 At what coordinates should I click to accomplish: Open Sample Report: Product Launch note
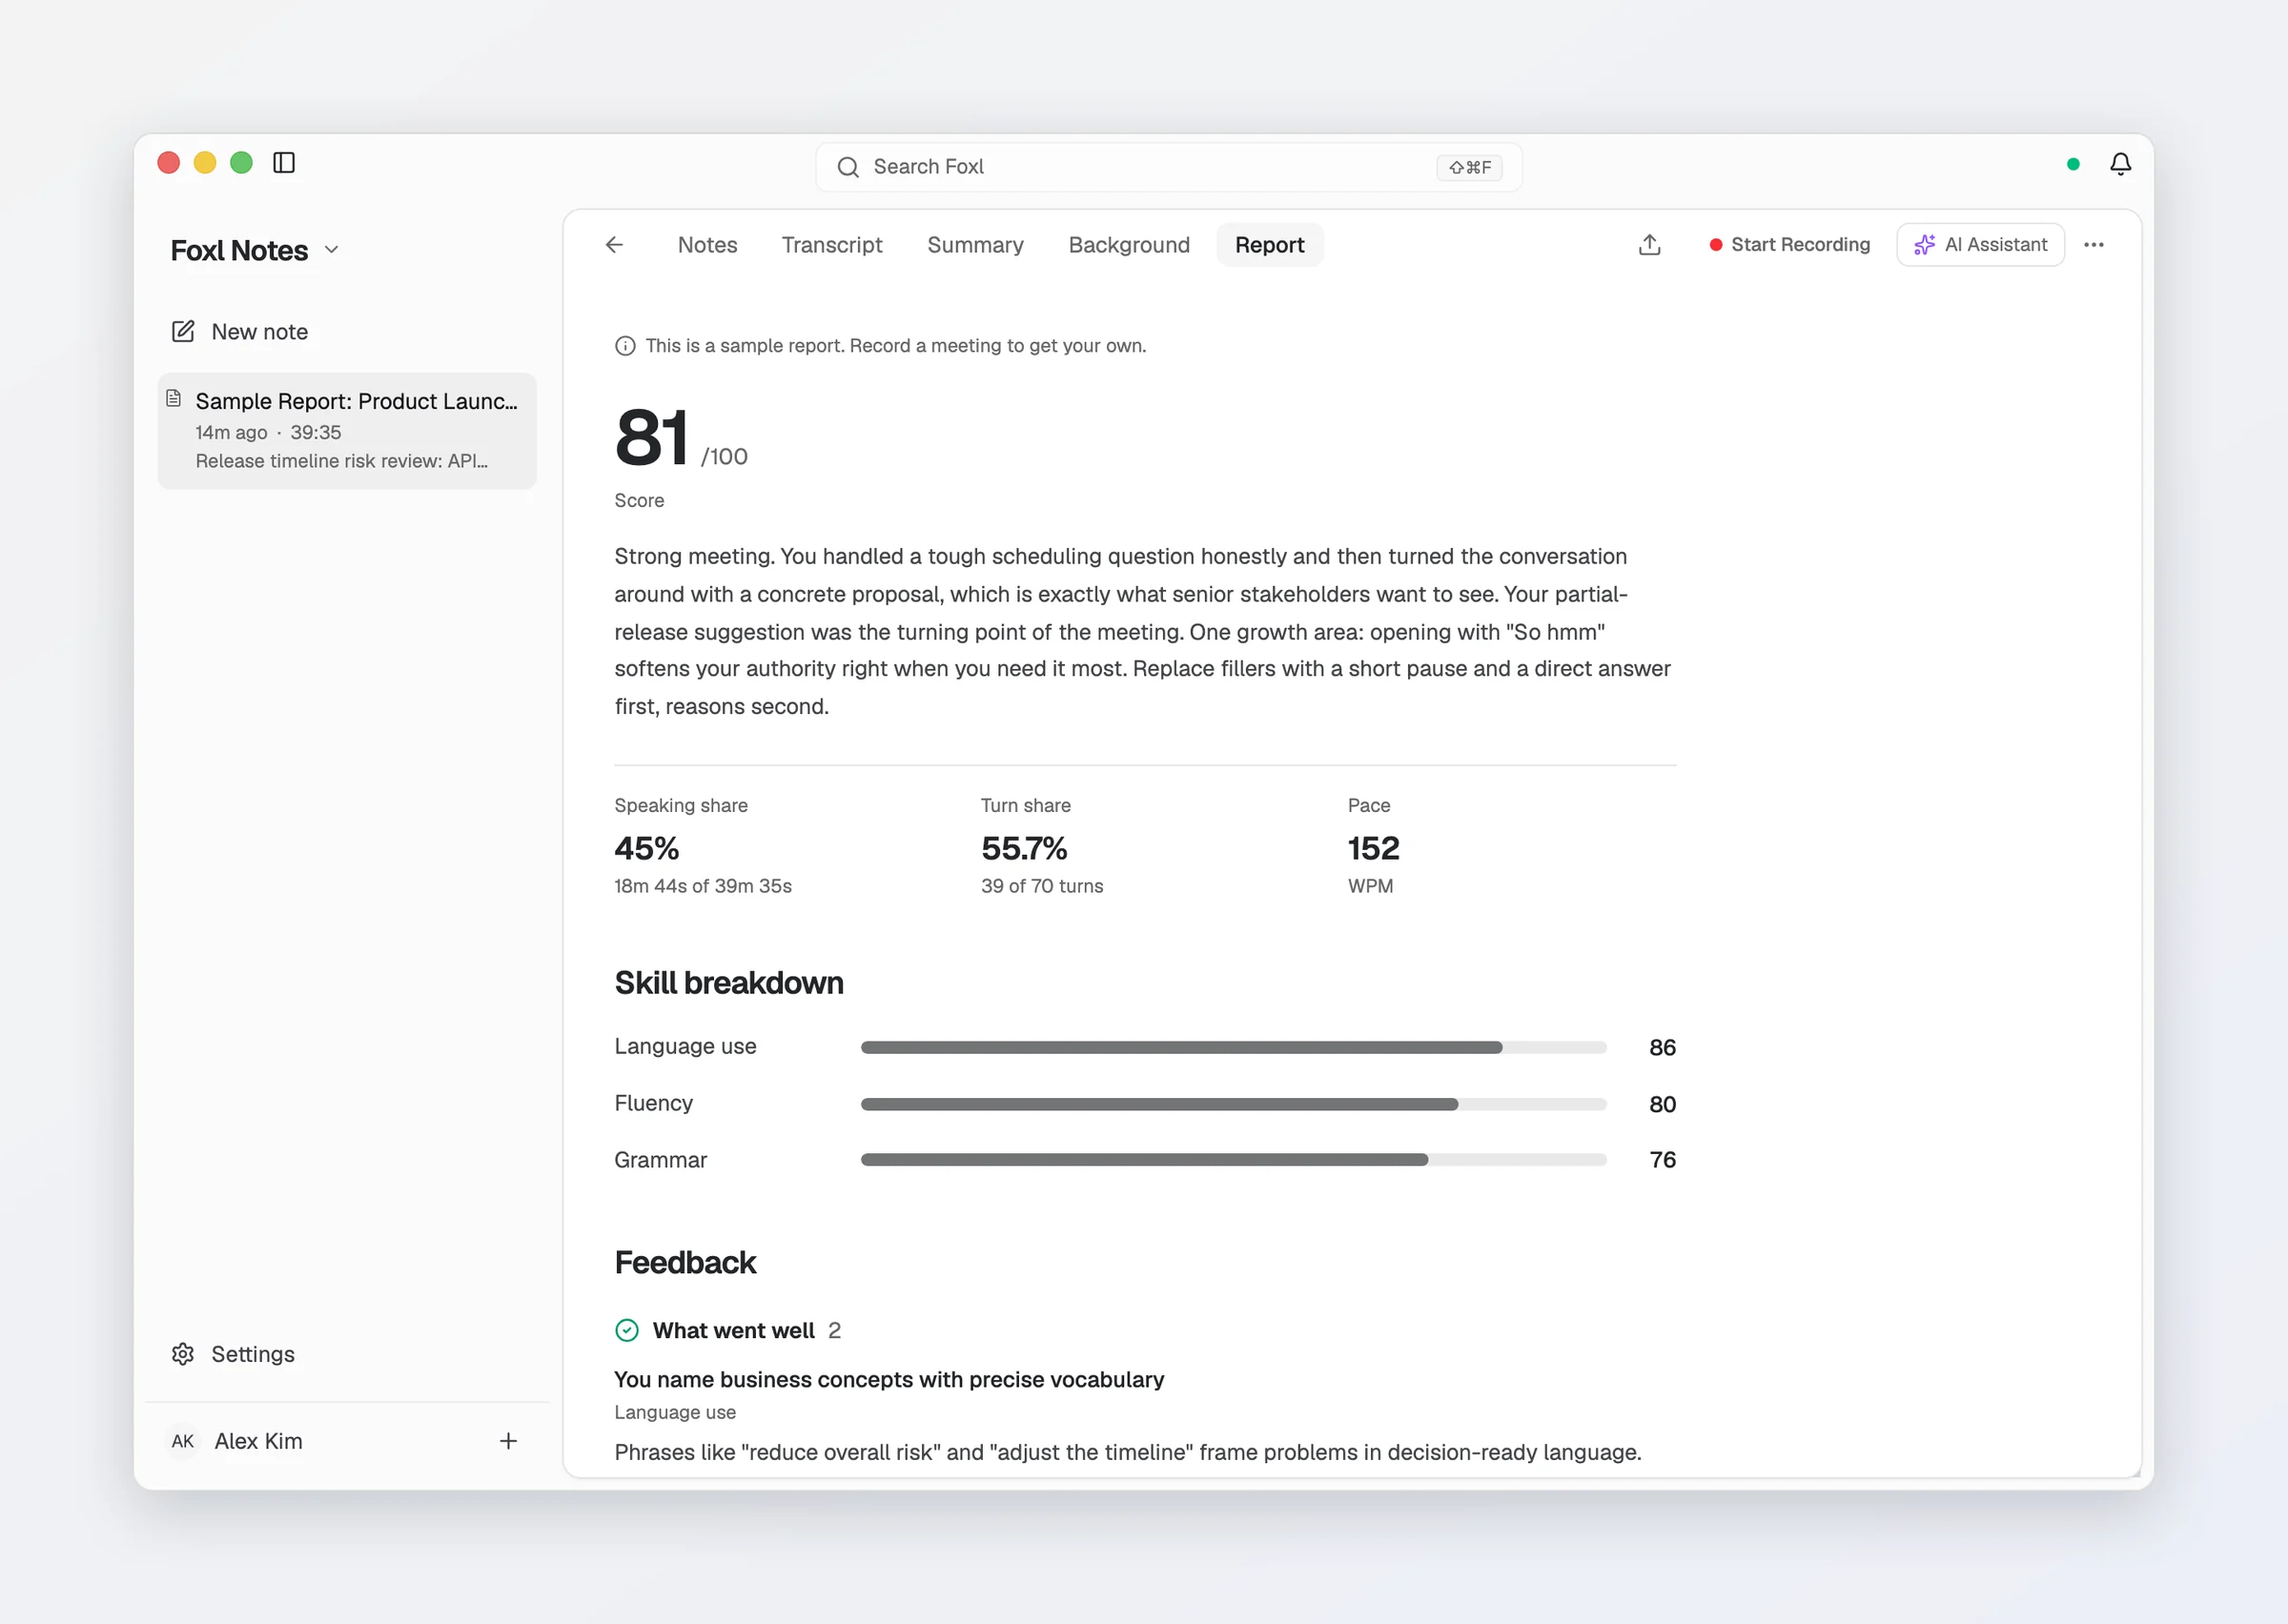(x=347, y=431)
